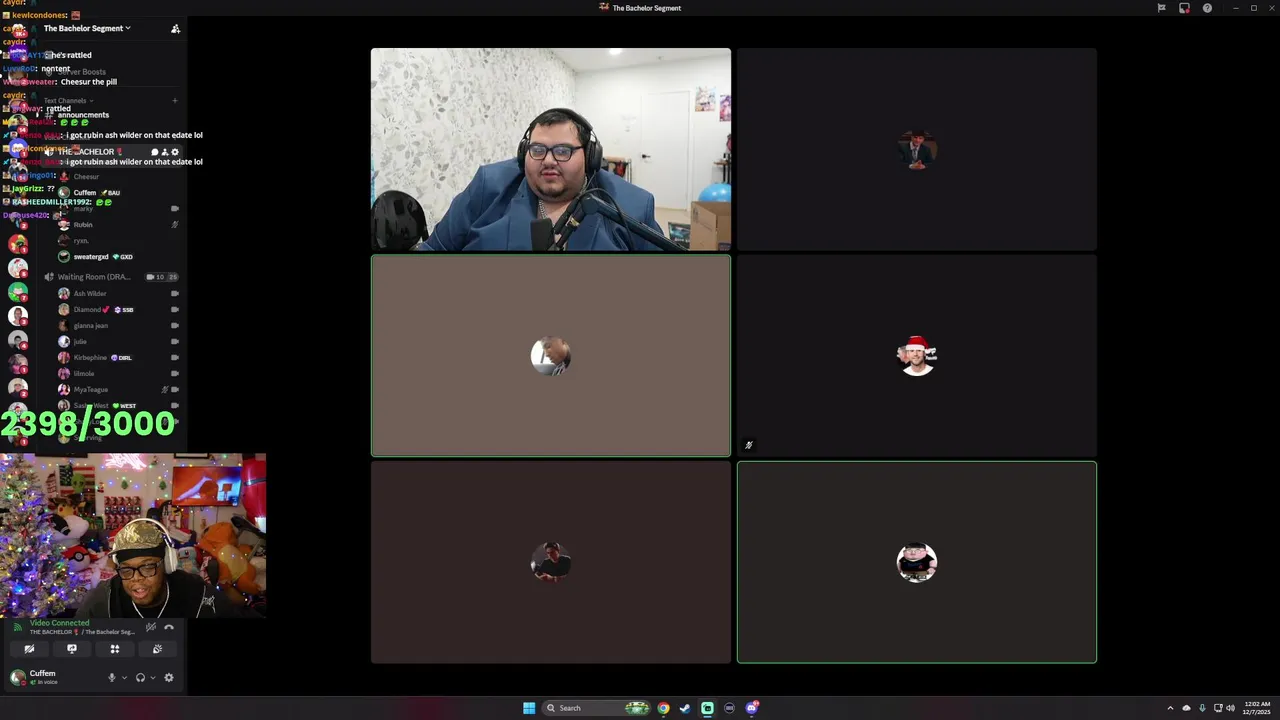Disconnect from the voice call
Viewport: 1280px width, 720px height.
tap(169, 627)
